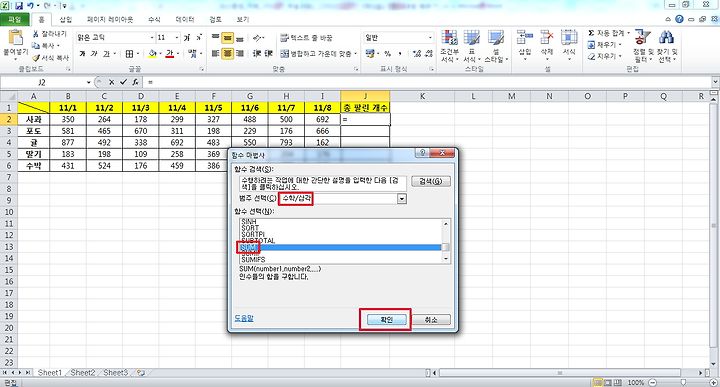
Task: Toggle right text alignment
Action: (239, 54)
